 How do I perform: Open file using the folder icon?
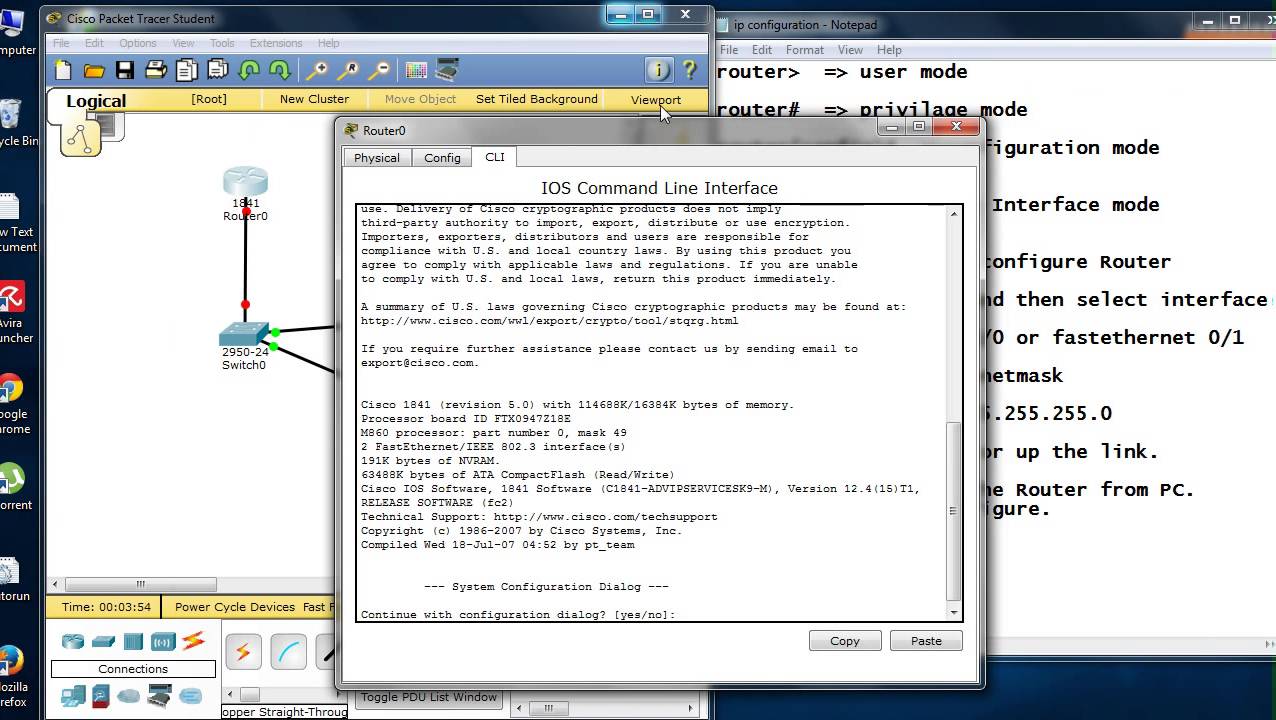pos(94,70)
